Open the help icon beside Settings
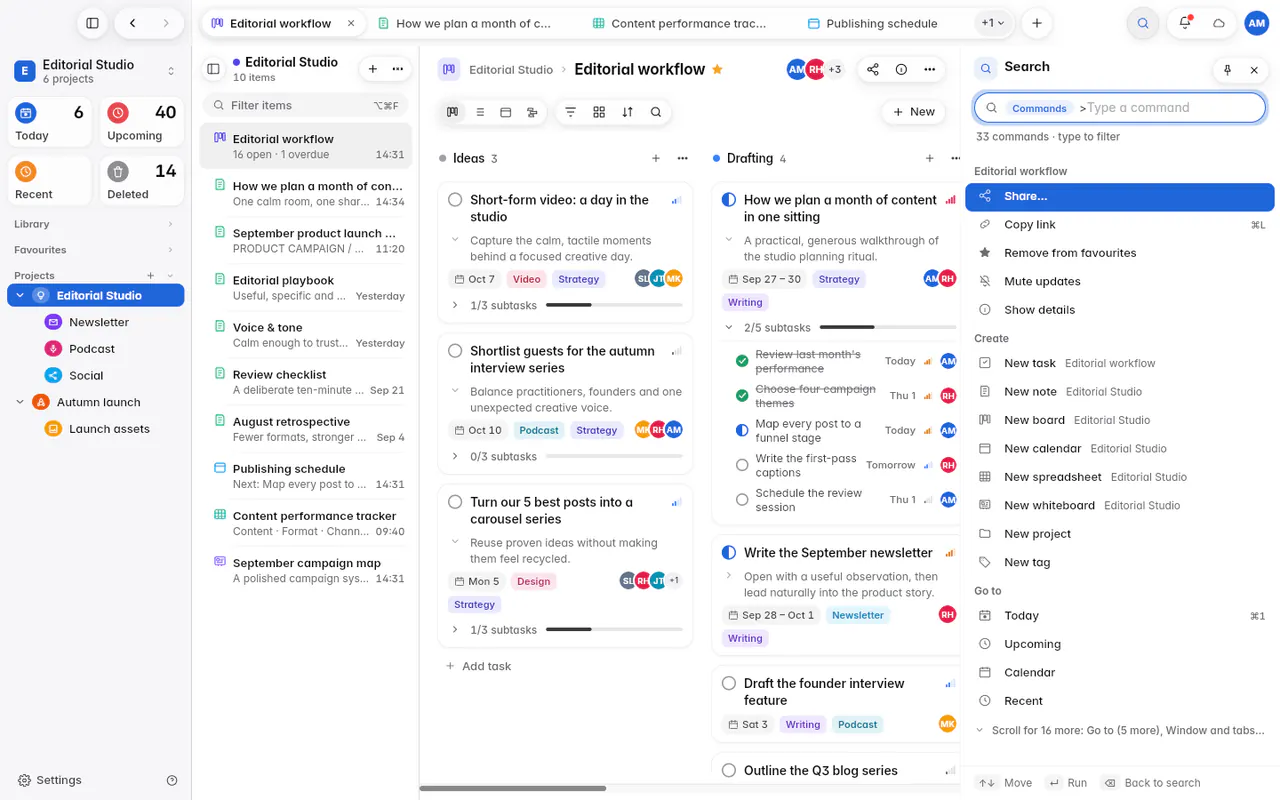This screenshot has height=800, width=1280. (x=172, y=780)
